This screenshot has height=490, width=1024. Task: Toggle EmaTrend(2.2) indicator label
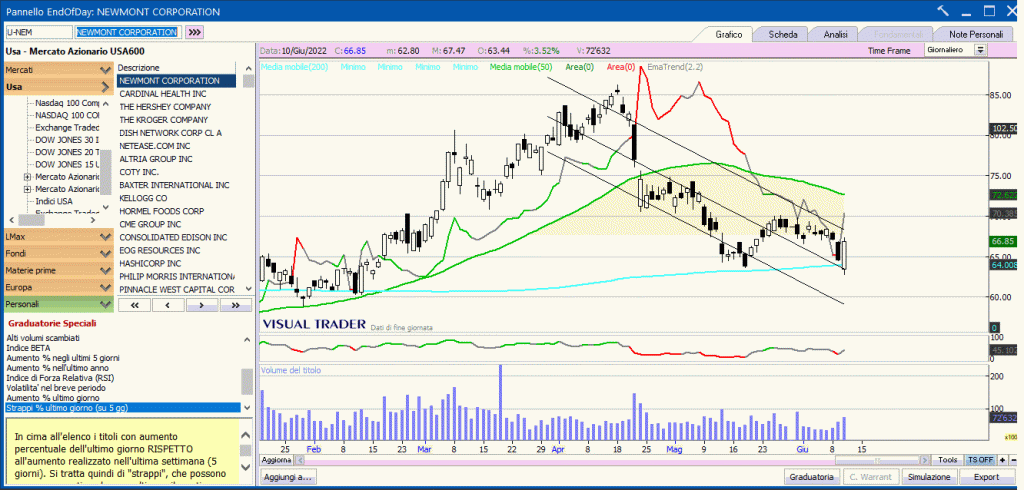[675, 67]
